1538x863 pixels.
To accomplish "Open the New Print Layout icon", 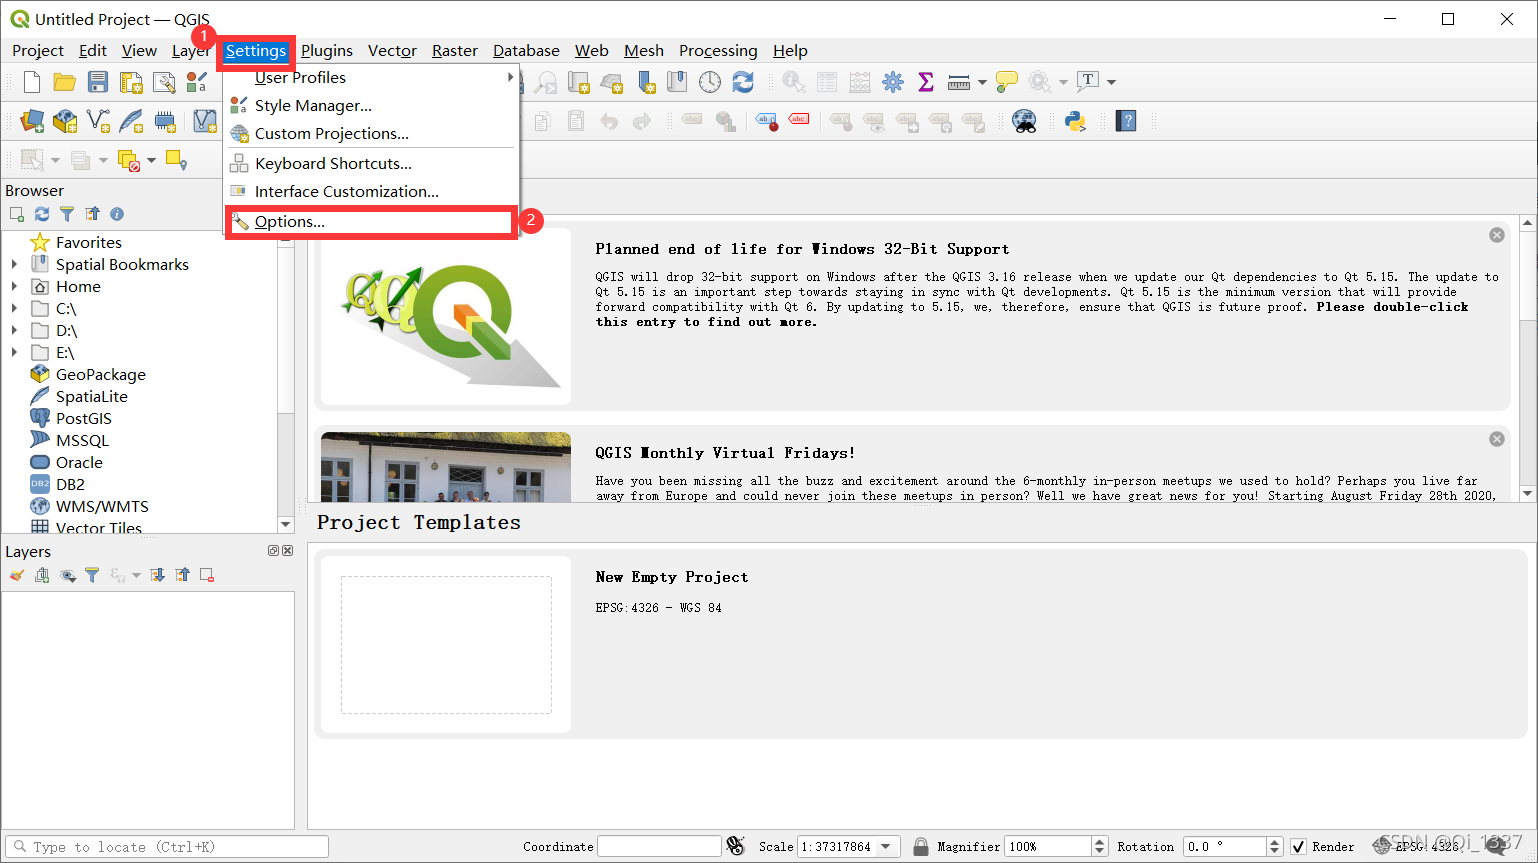I will [x=131, y=82].
